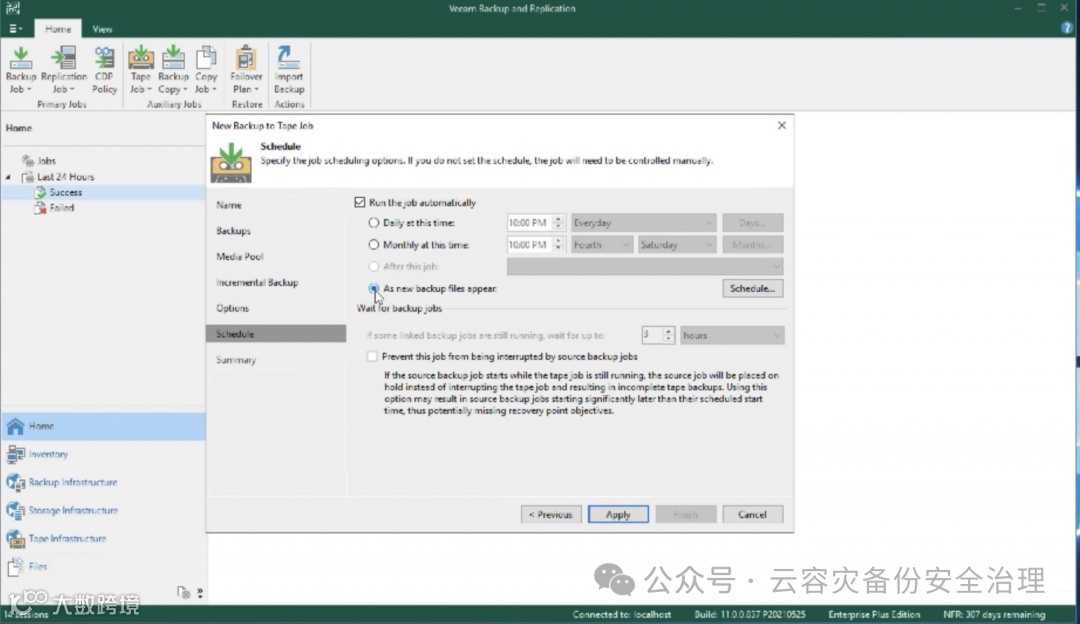This screenshot has height=624, width=1080.
Task: Click the daily time 10:00 PM field
Action: coord(529,223)
